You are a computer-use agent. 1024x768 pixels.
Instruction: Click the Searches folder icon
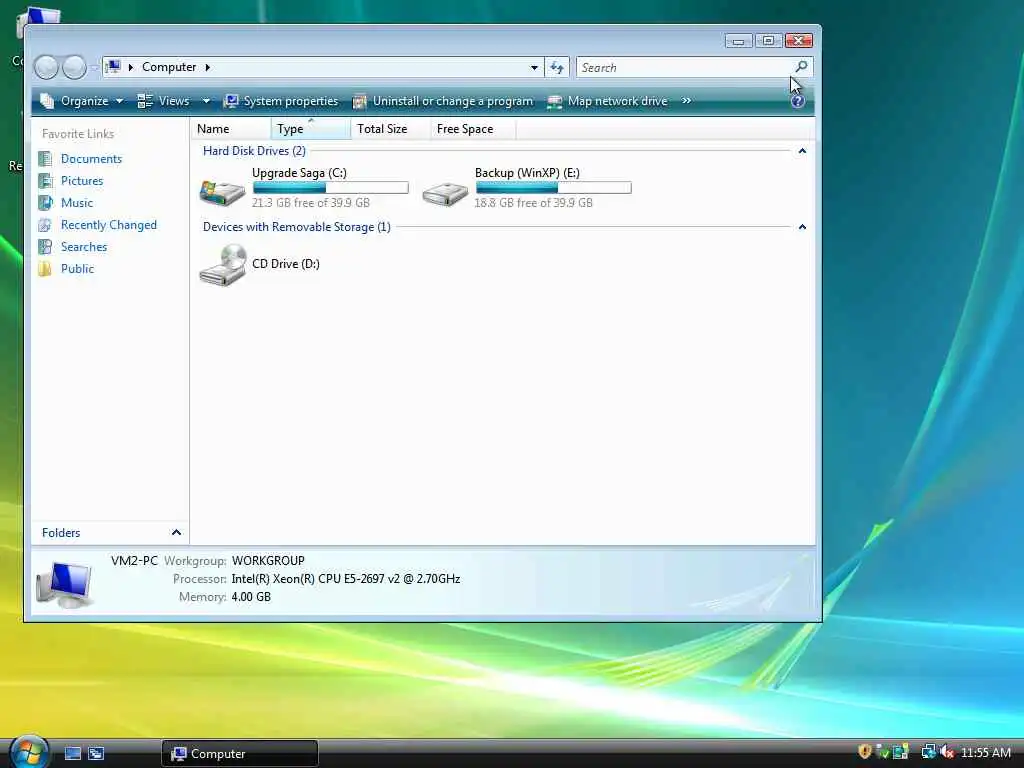(x=45, y=247)
